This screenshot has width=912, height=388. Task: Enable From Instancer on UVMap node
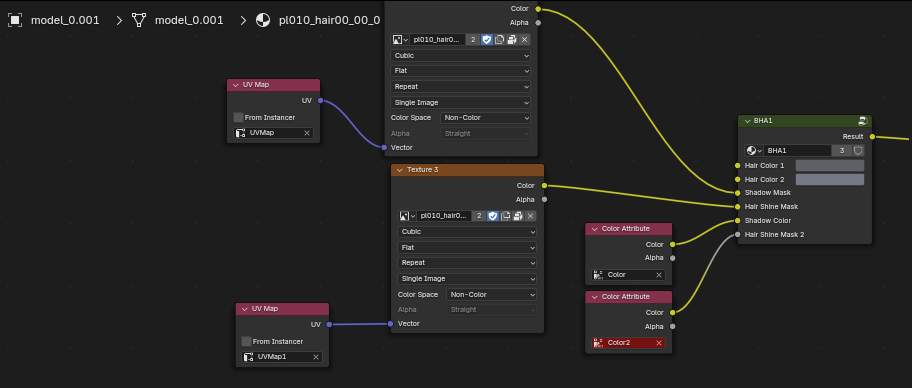click(238, 118)
